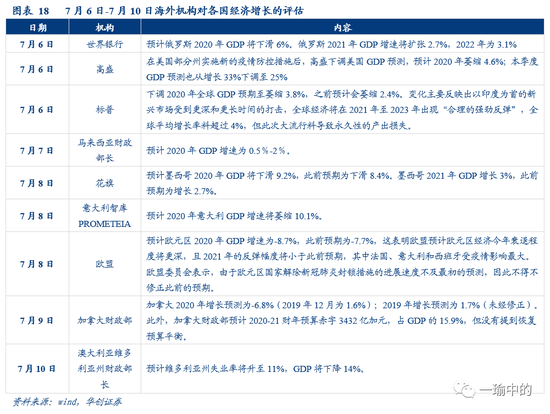Click the text '预计欧元区 2020 年 GDP 增速为-8.7%'
550x414 pixels.
[x=222, y=241]
